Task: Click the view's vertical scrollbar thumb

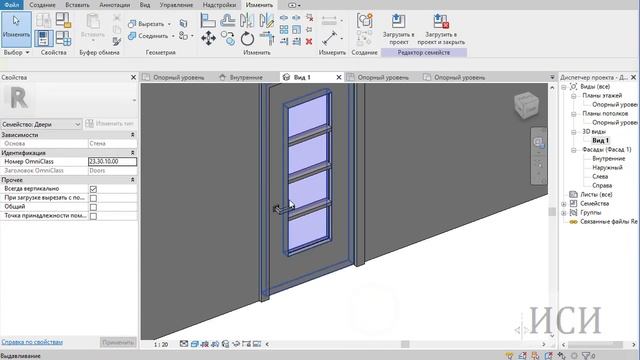Action: 552,211
